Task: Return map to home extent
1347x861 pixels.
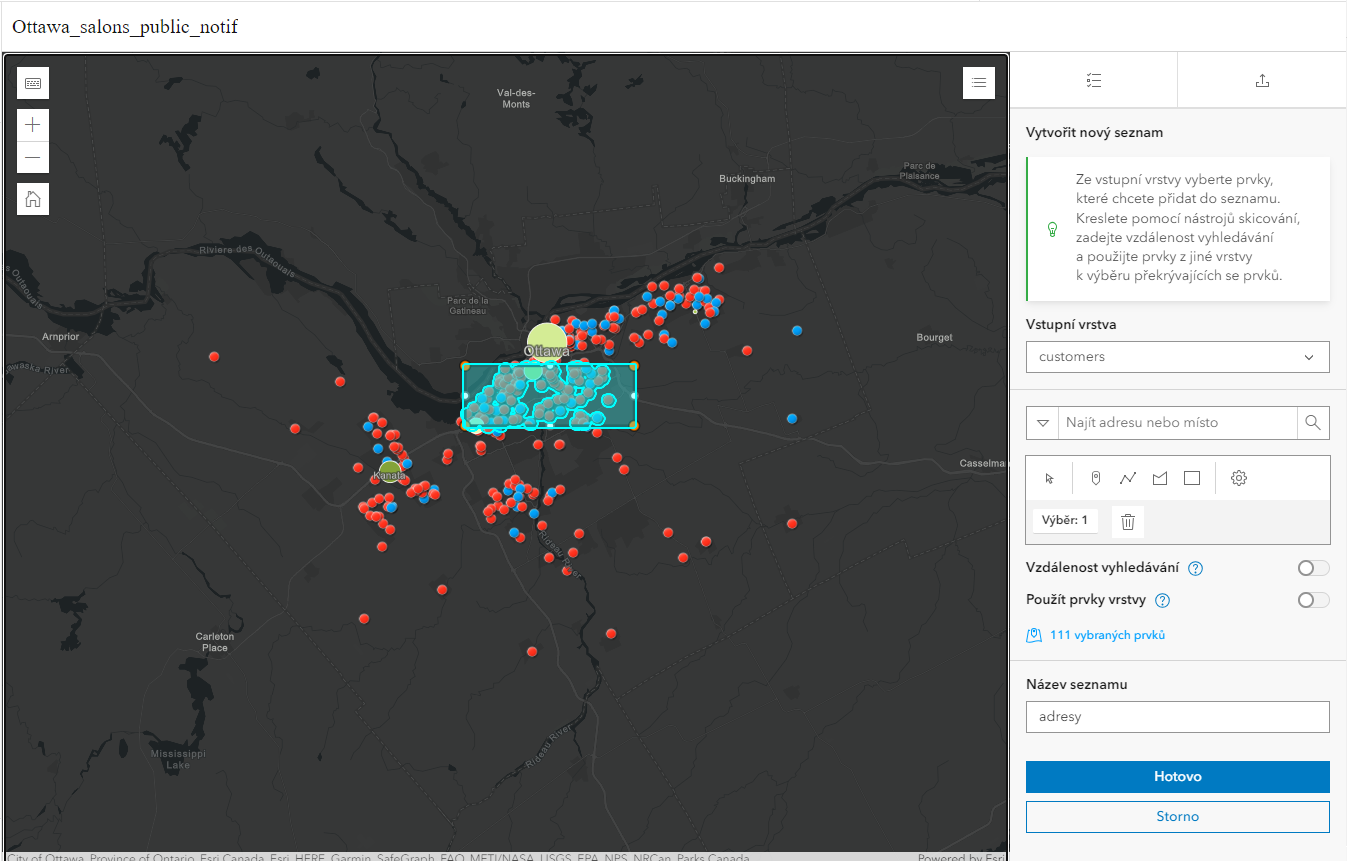Action: tap(33, 199)
